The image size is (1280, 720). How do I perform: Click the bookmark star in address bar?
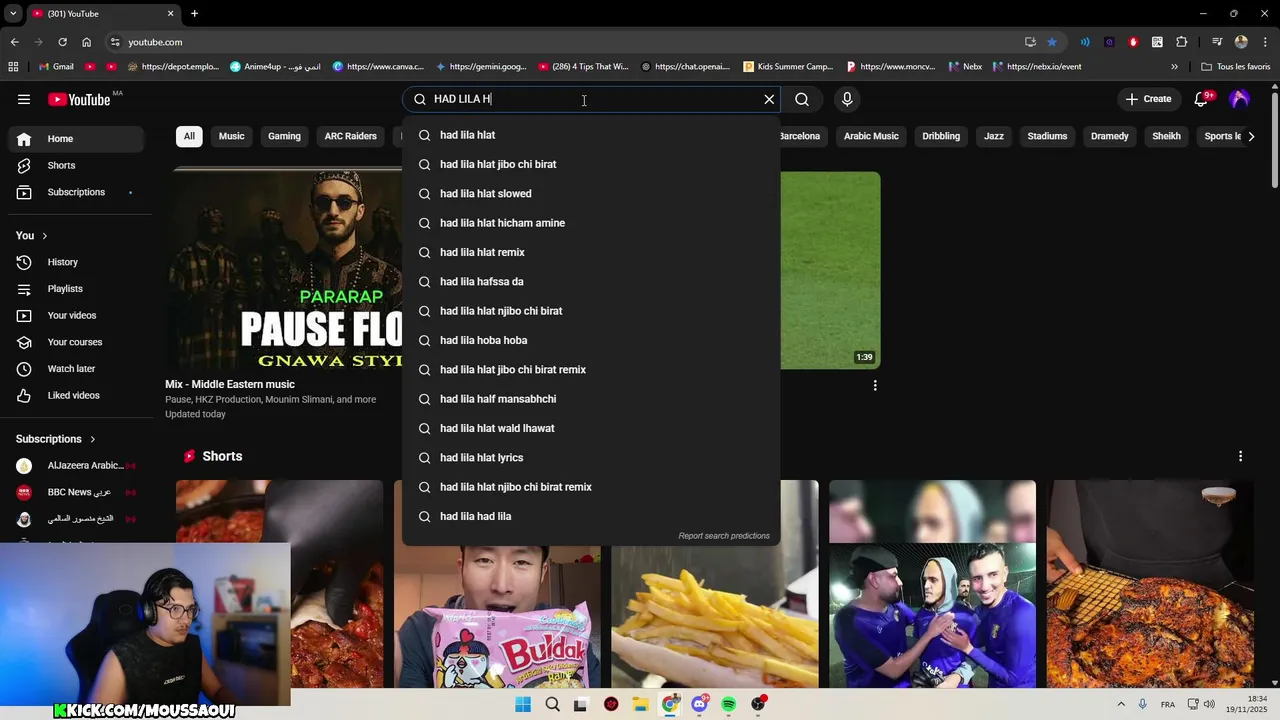[x=1052, y=42]
